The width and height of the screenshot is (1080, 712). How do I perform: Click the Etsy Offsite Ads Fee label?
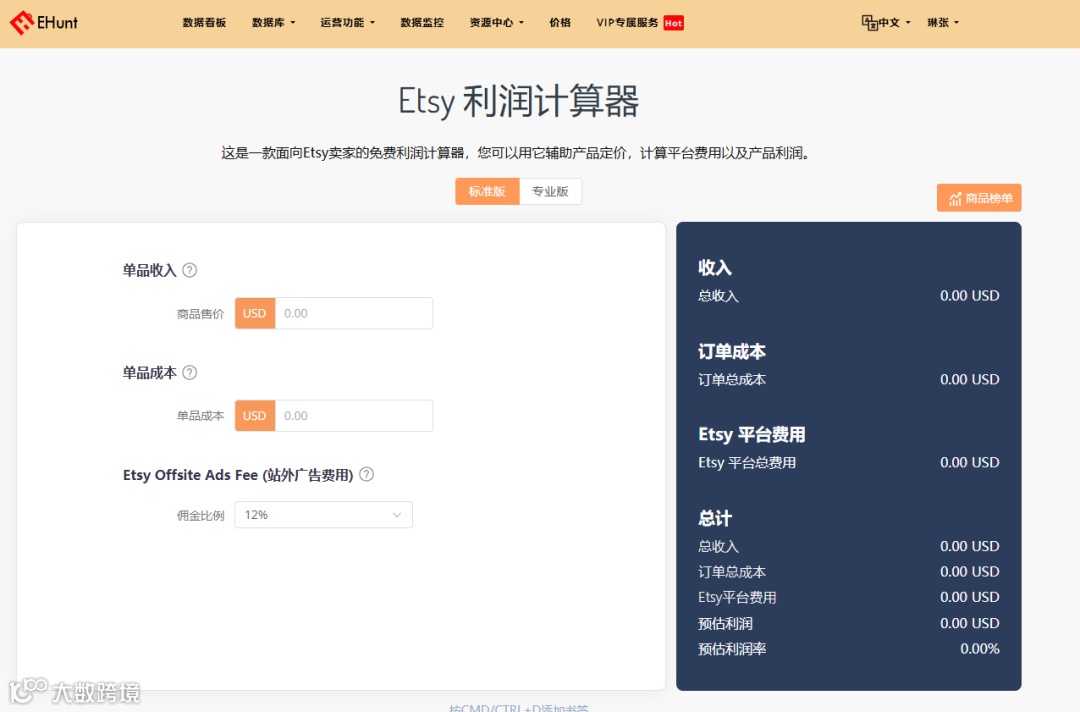tap(238, 475)
